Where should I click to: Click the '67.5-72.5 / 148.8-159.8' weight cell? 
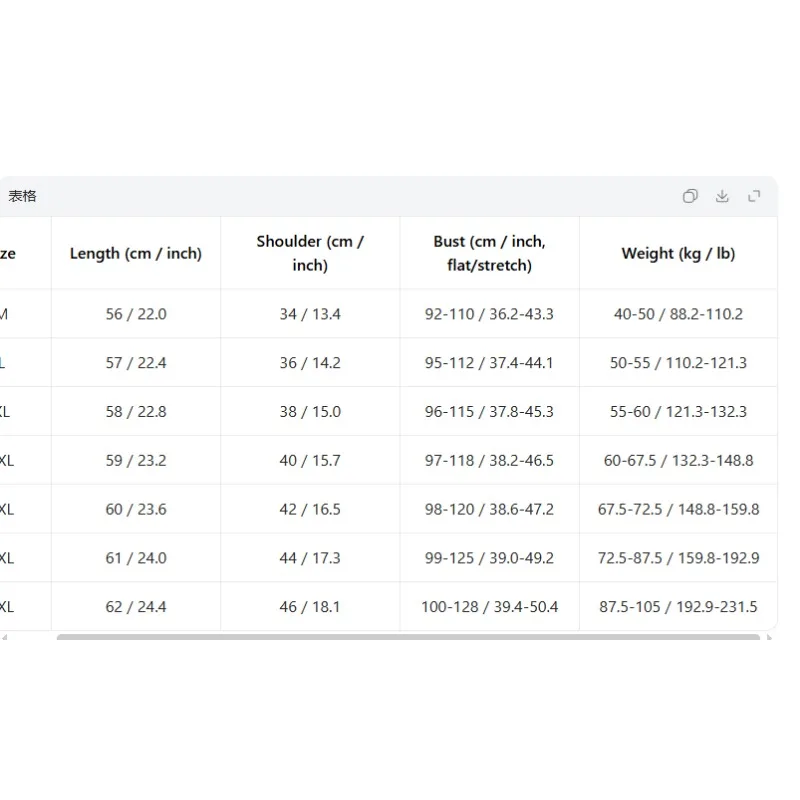[679, 509]
